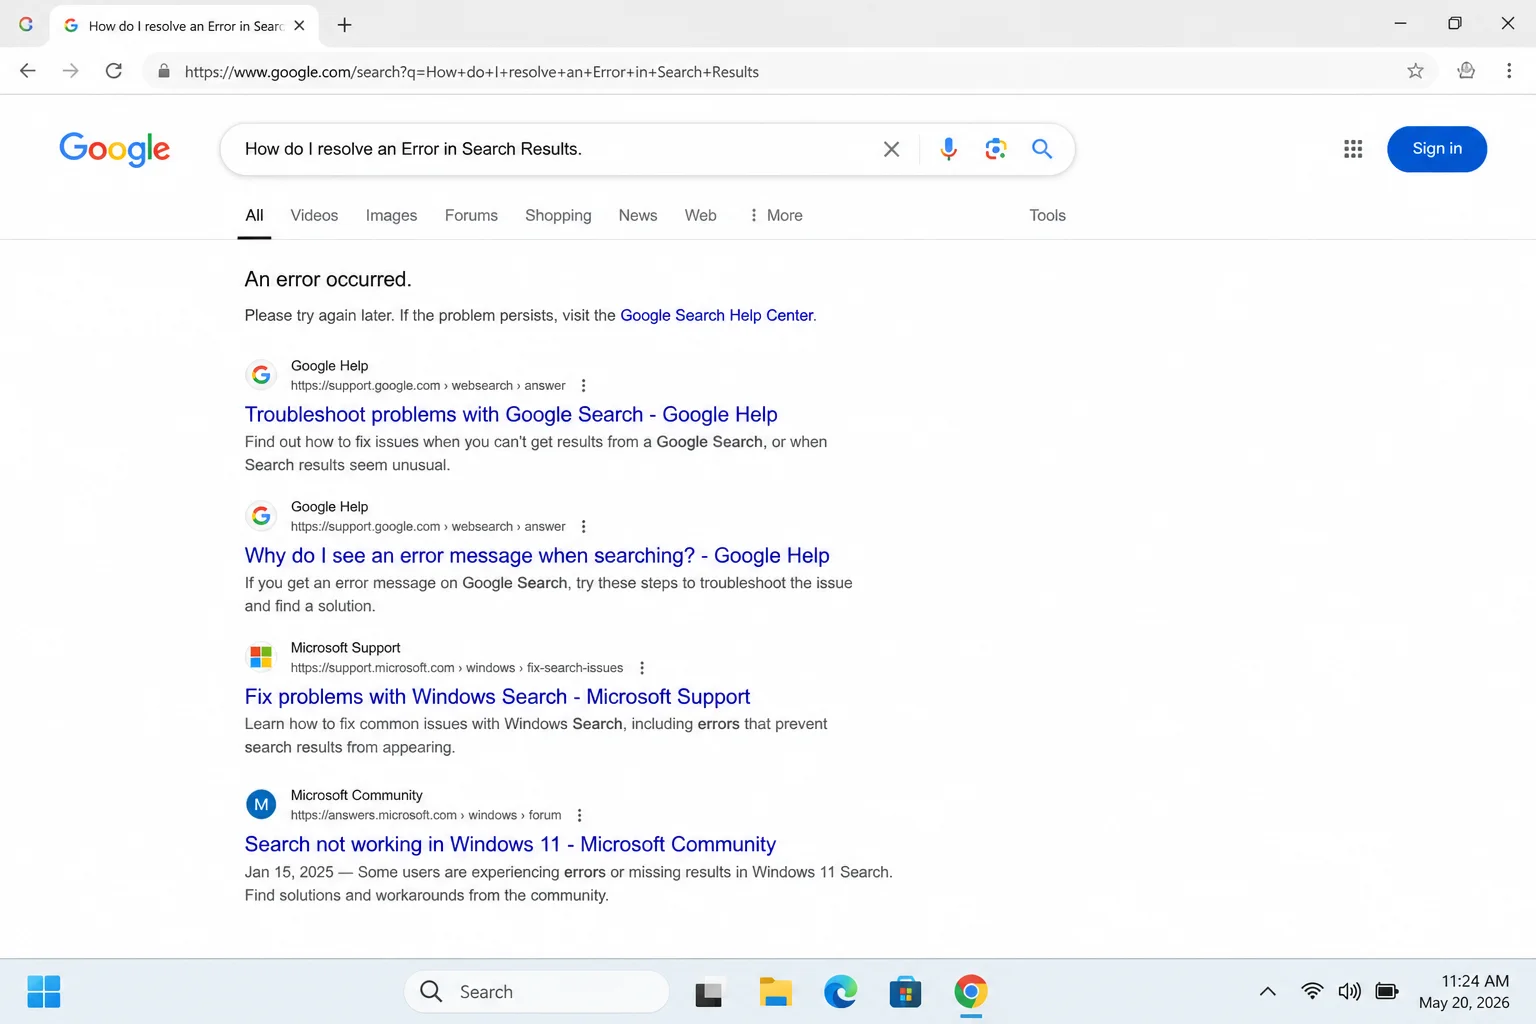1536x1024 pixels.
Task: Expand the More search filters menu
Action: click(776, 215)
